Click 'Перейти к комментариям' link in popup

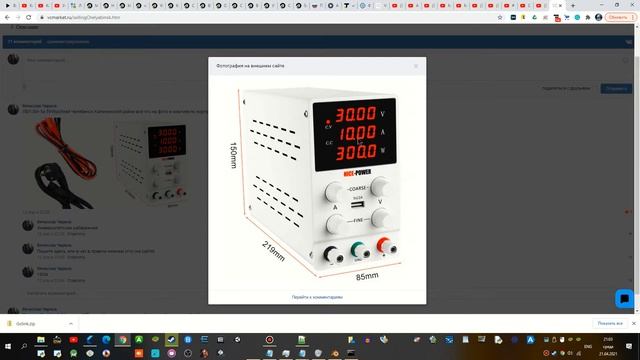(x=317, y=297)
